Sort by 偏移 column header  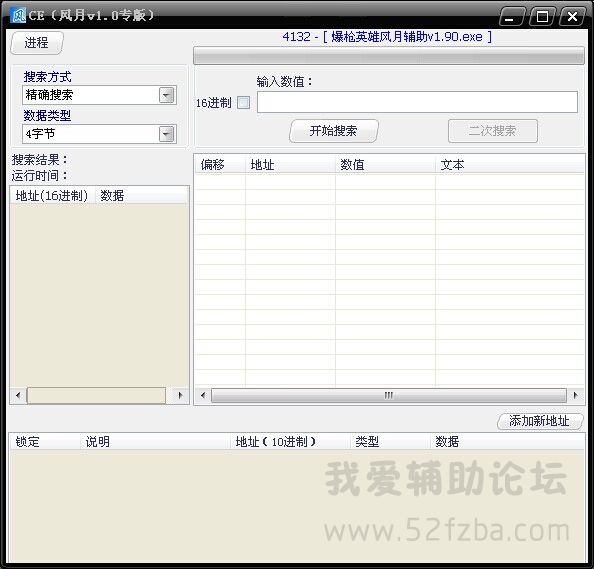220,165
